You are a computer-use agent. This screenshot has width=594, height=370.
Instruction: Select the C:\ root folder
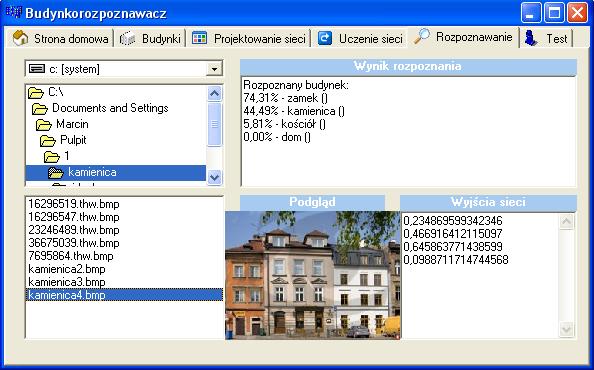pyautogui.click(x=55, y=92)
